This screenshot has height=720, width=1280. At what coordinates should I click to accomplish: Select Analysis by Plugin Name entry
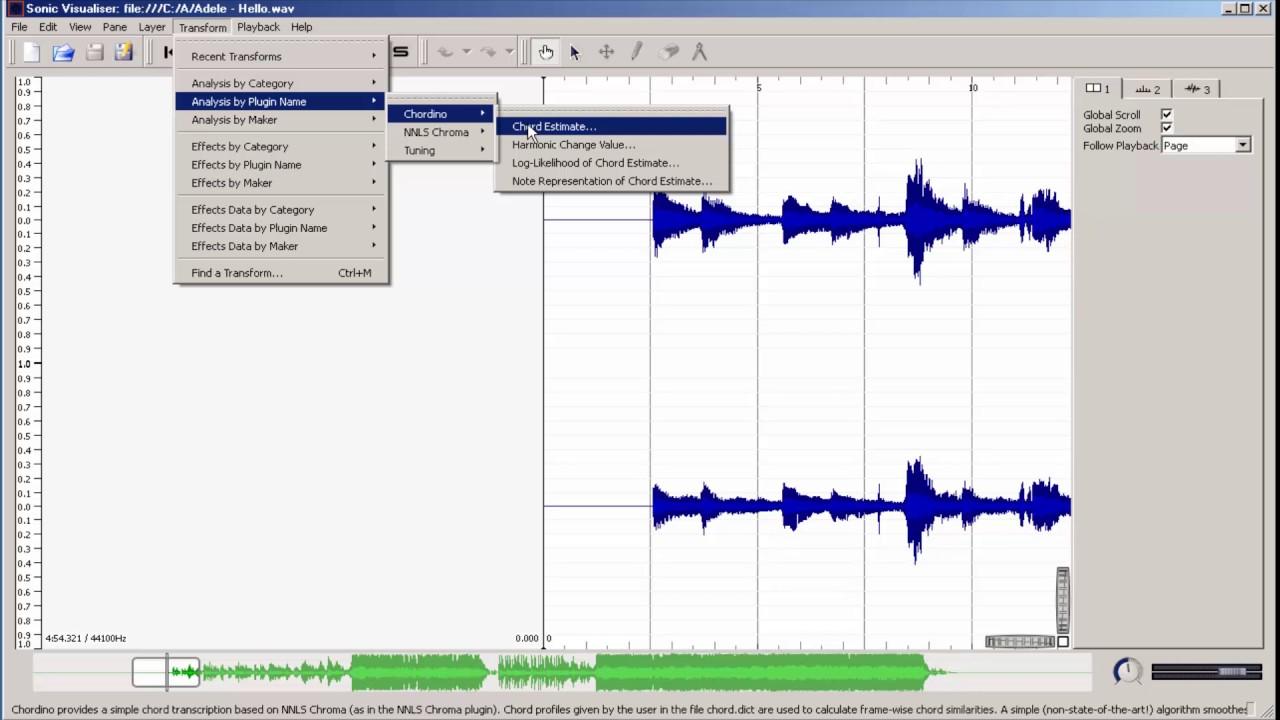(x=282, y=101)
